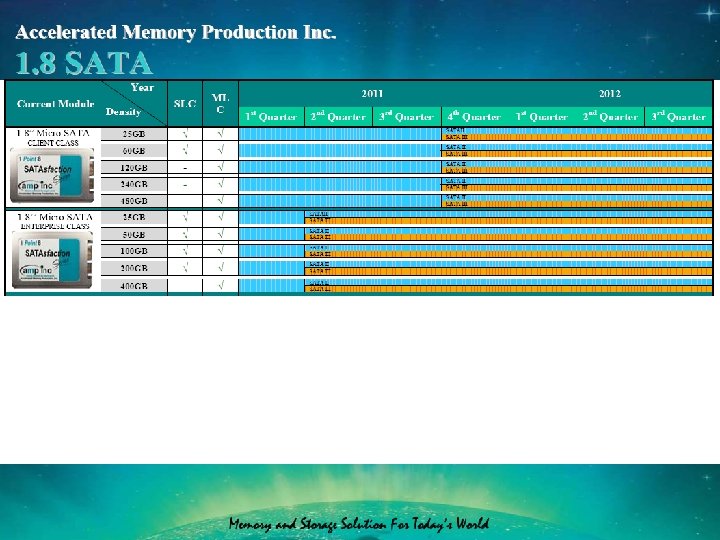720x540 pixels.
Task: Click the Enterprise Class SSD product image
Action: 52,260
